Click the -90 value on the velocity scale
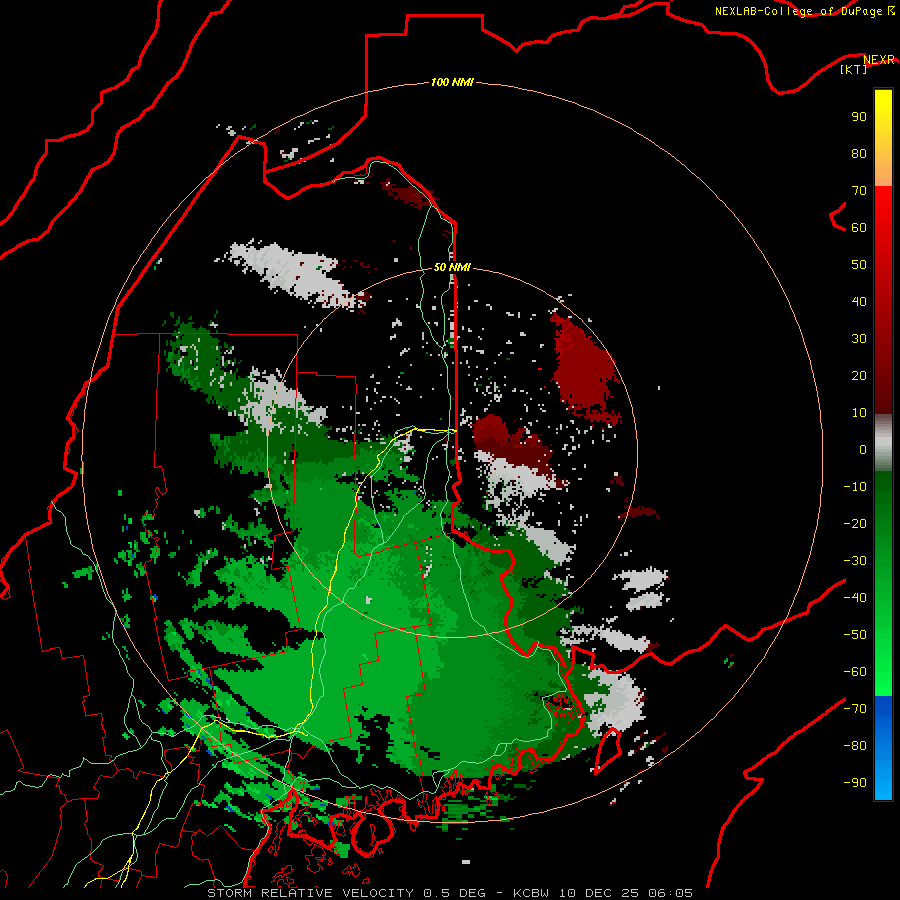 (855, 783)
